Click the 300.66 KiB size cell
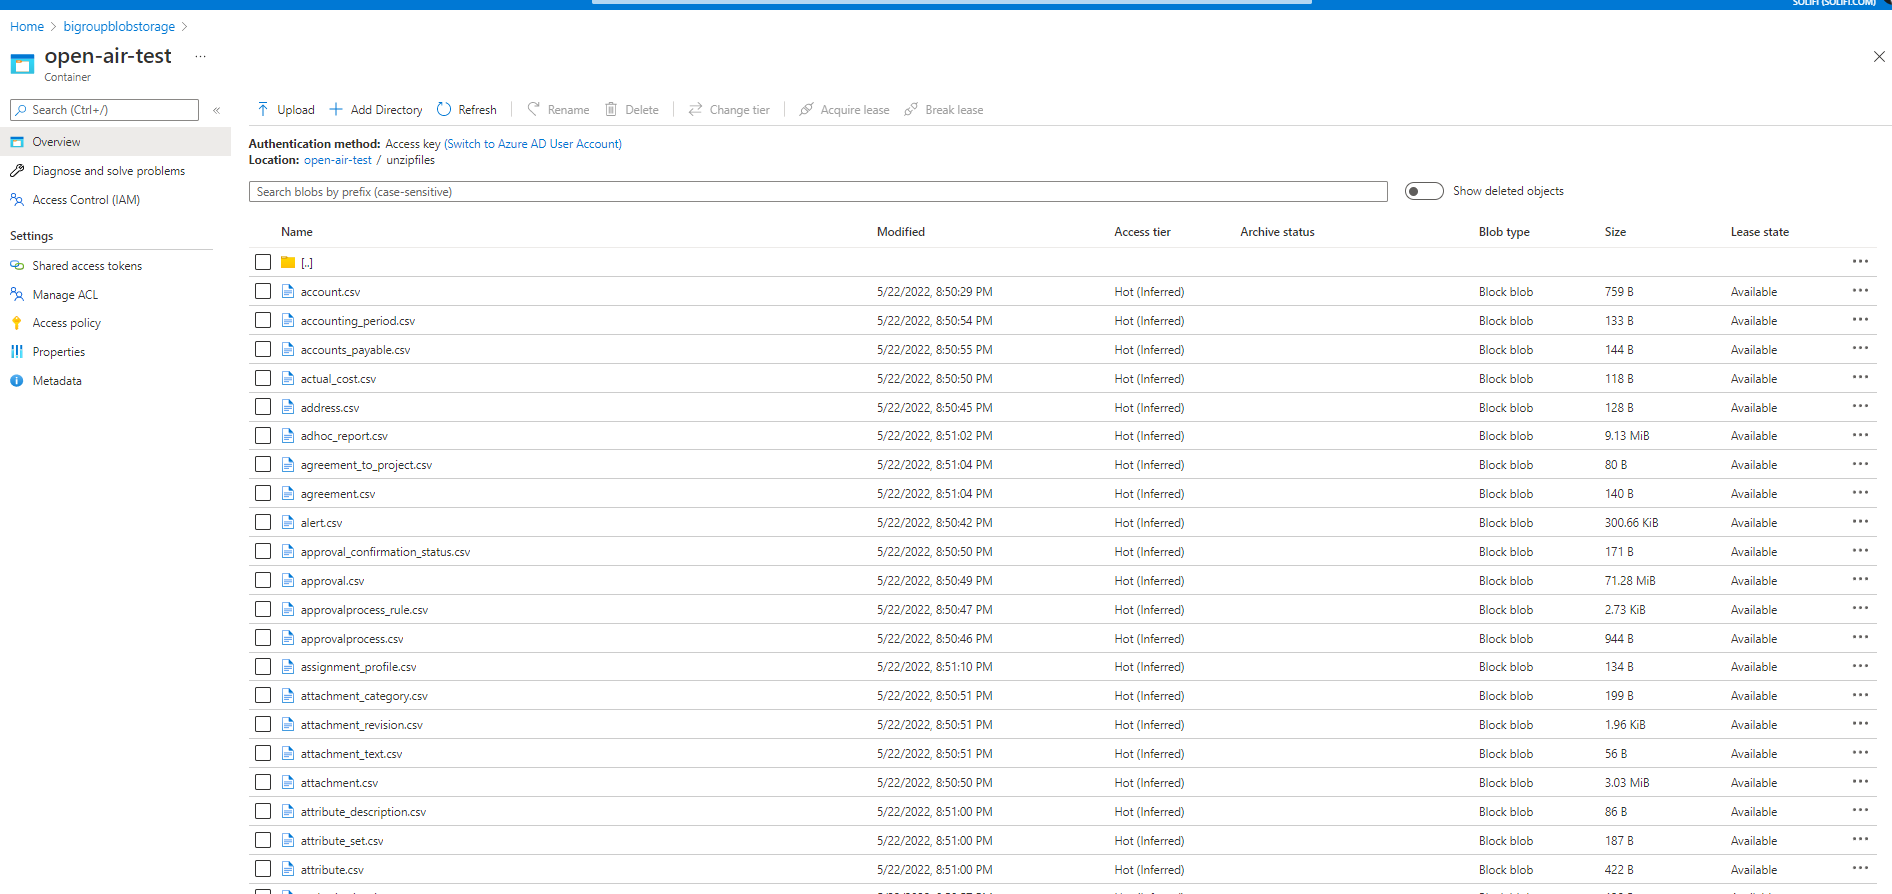The width and height of the screenshot is (1892, 894). 1631,523
